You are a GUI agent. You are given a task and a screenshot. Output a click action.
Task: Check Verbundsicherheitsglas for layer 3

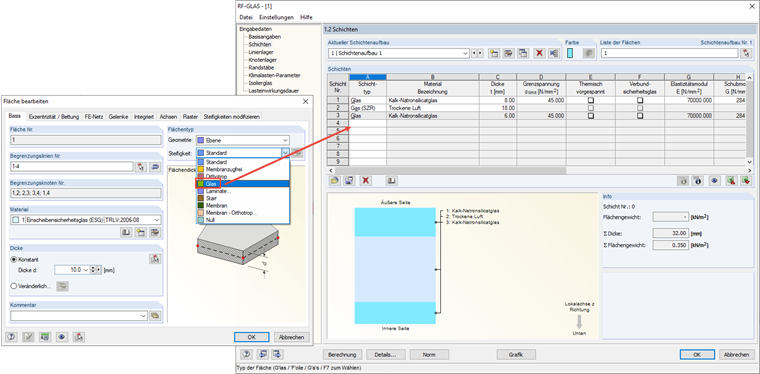640,116
